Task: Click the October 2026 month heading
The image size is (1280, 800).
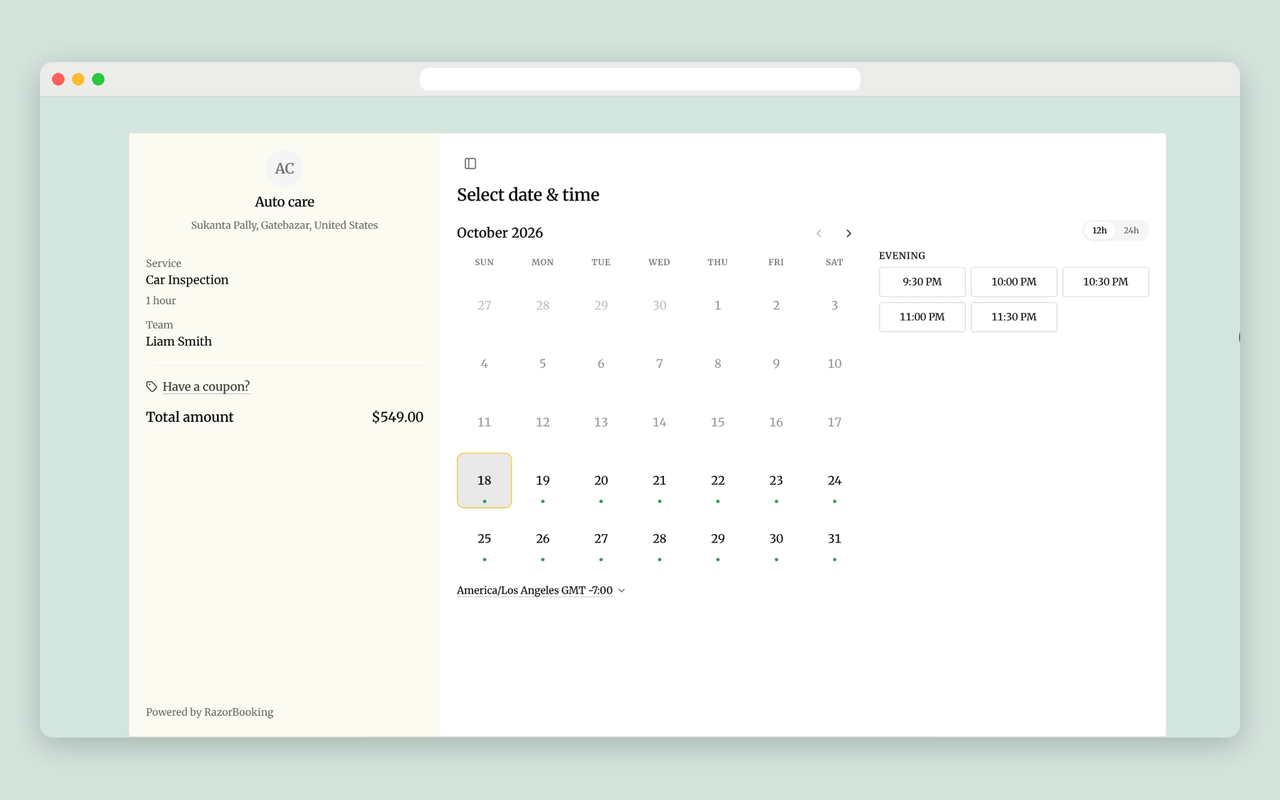Action: [500, 233]
